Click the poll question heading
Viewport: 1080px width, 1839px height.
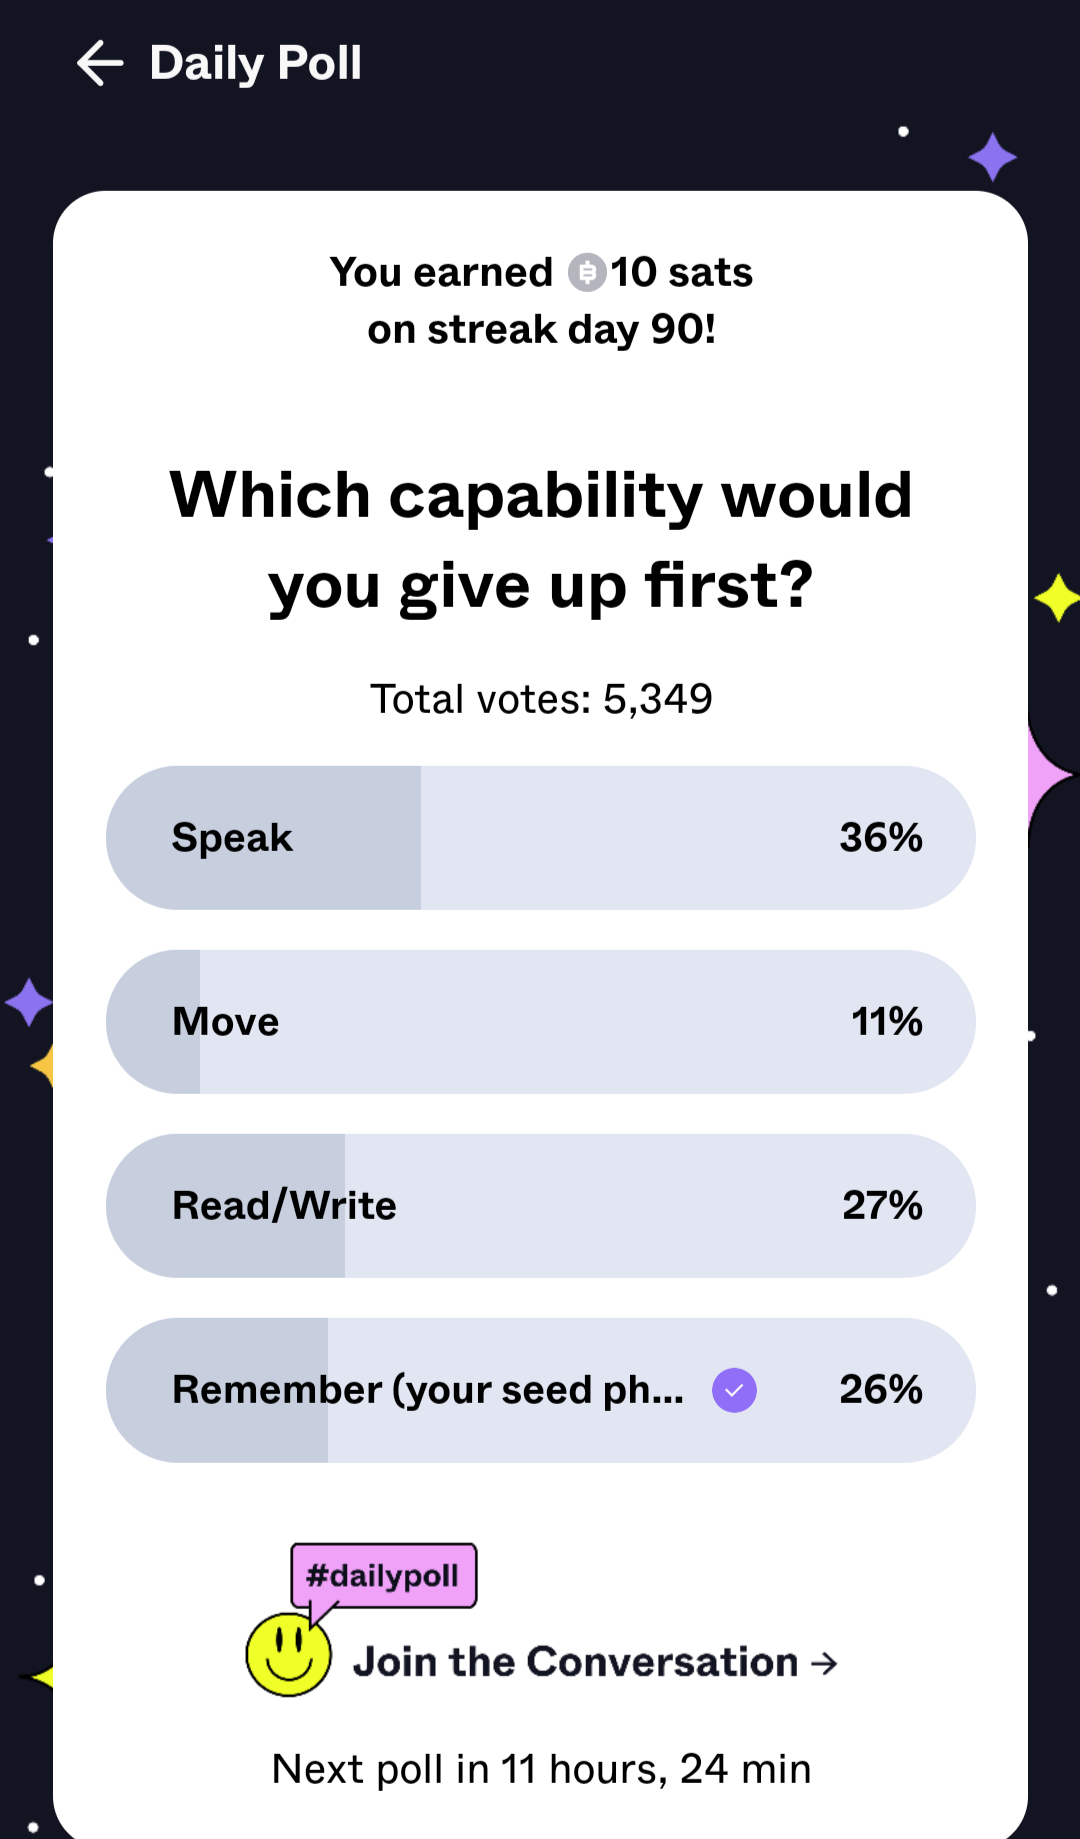(x=541, y=540)
